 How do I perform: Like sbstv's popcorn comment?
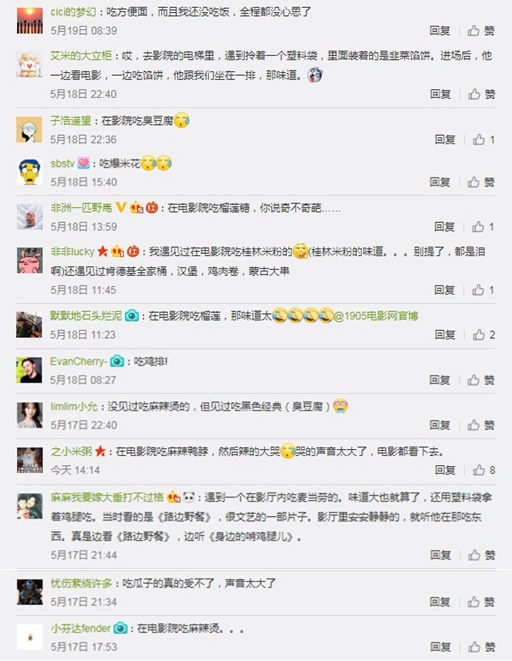point(480,182)
